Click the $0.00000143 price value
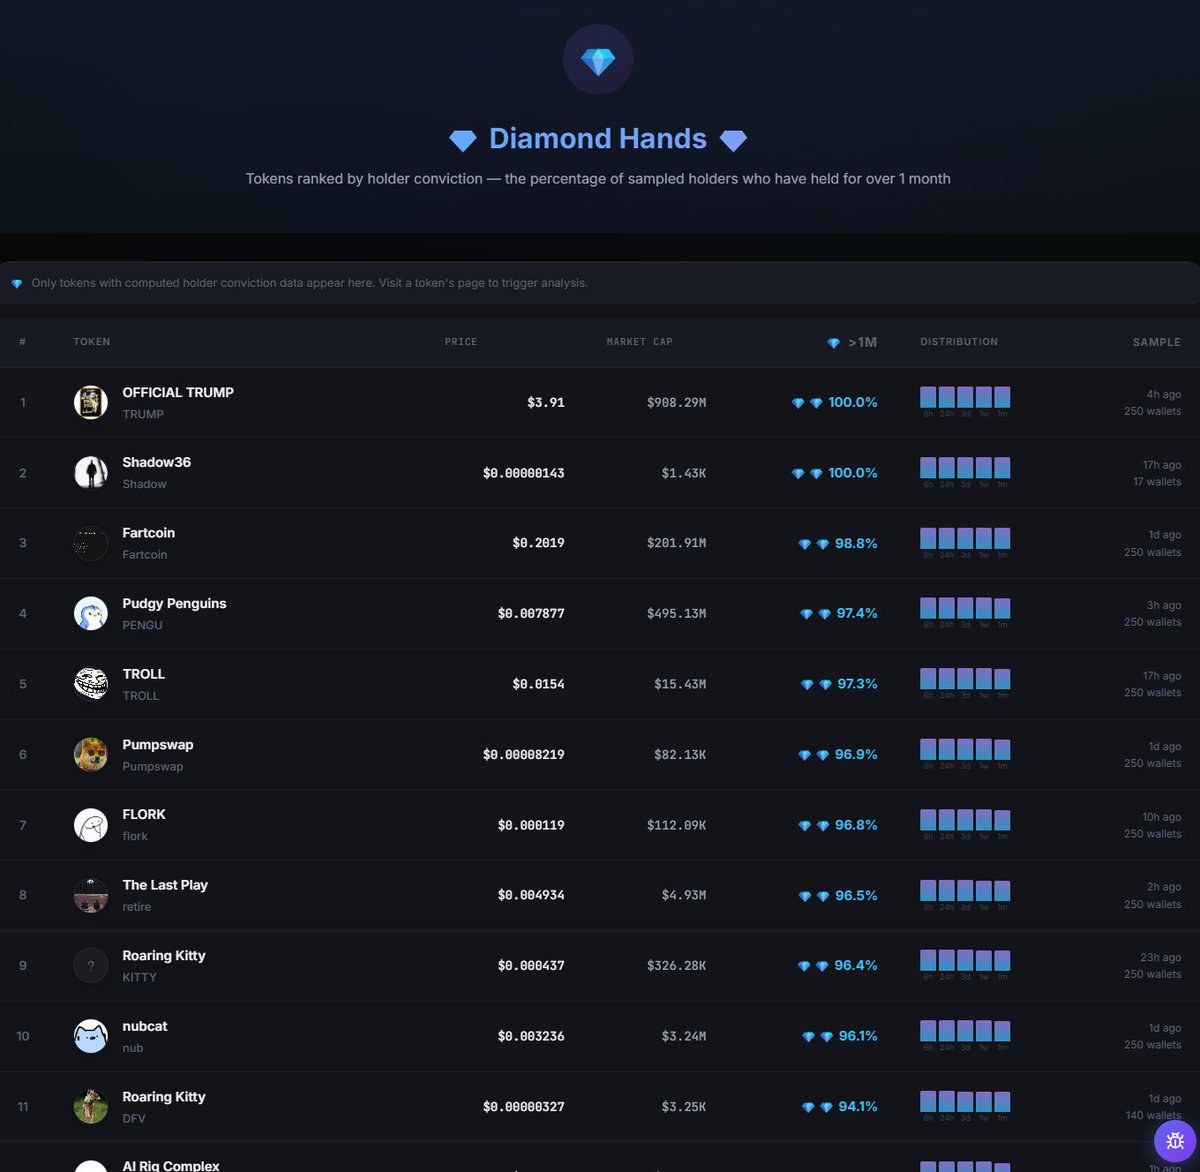Image resolution: width=1200 pixels, height=1172 pixels. 524,473
